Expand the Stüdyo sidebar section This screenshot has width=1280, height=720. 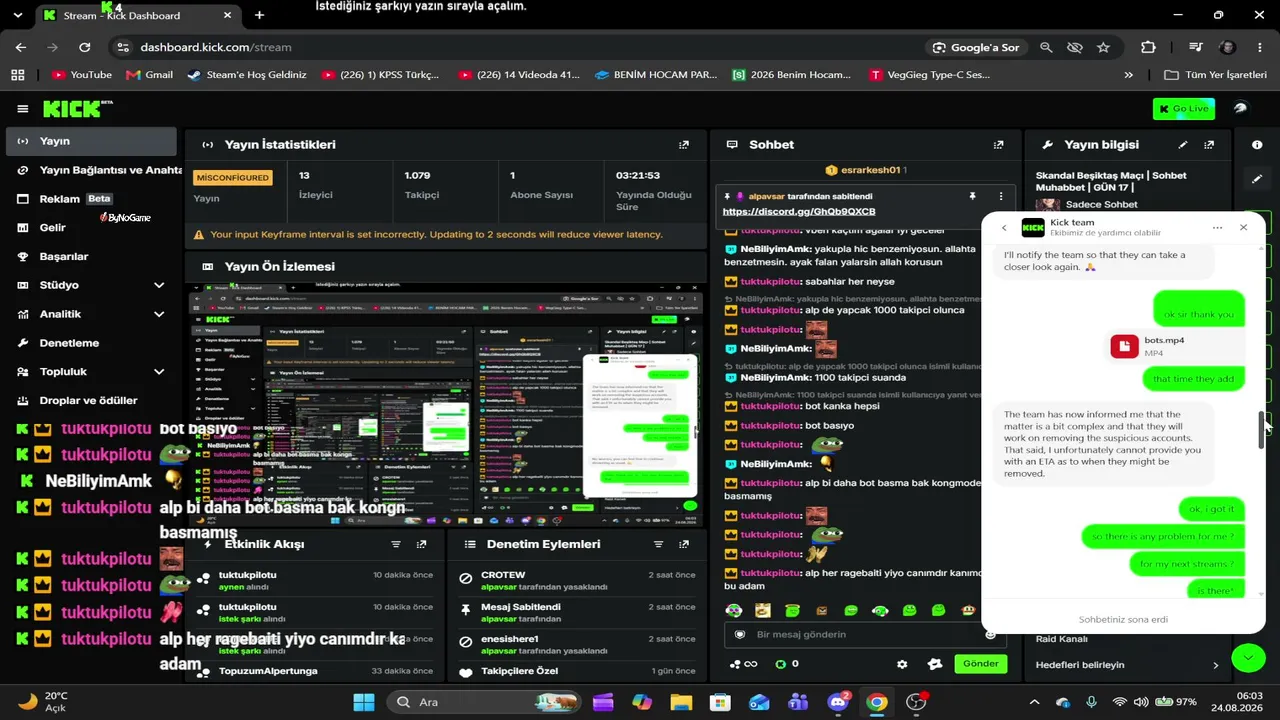click(159, 285)
